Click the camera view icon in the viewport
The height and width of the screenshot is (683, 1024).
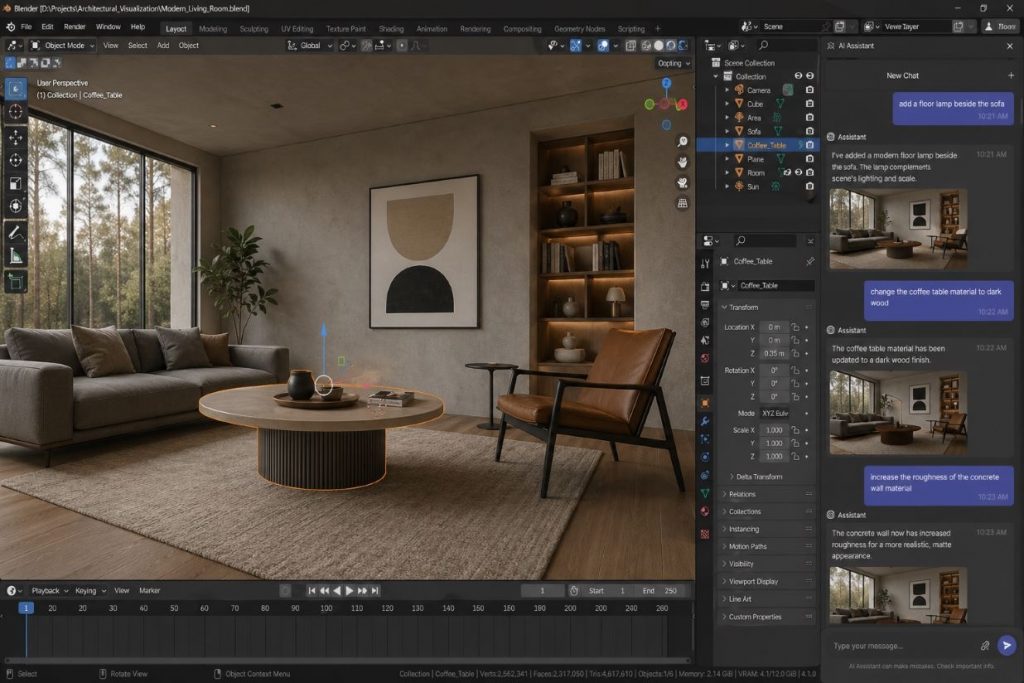click(x=682, y=183)
